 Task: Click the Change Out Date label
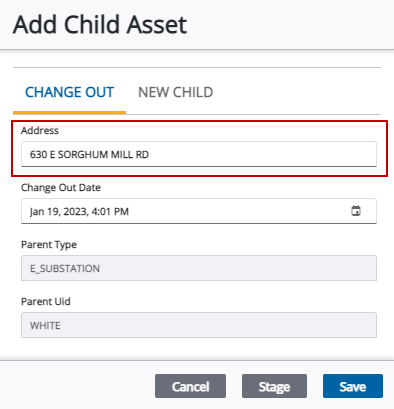click(x=61, y=188)
